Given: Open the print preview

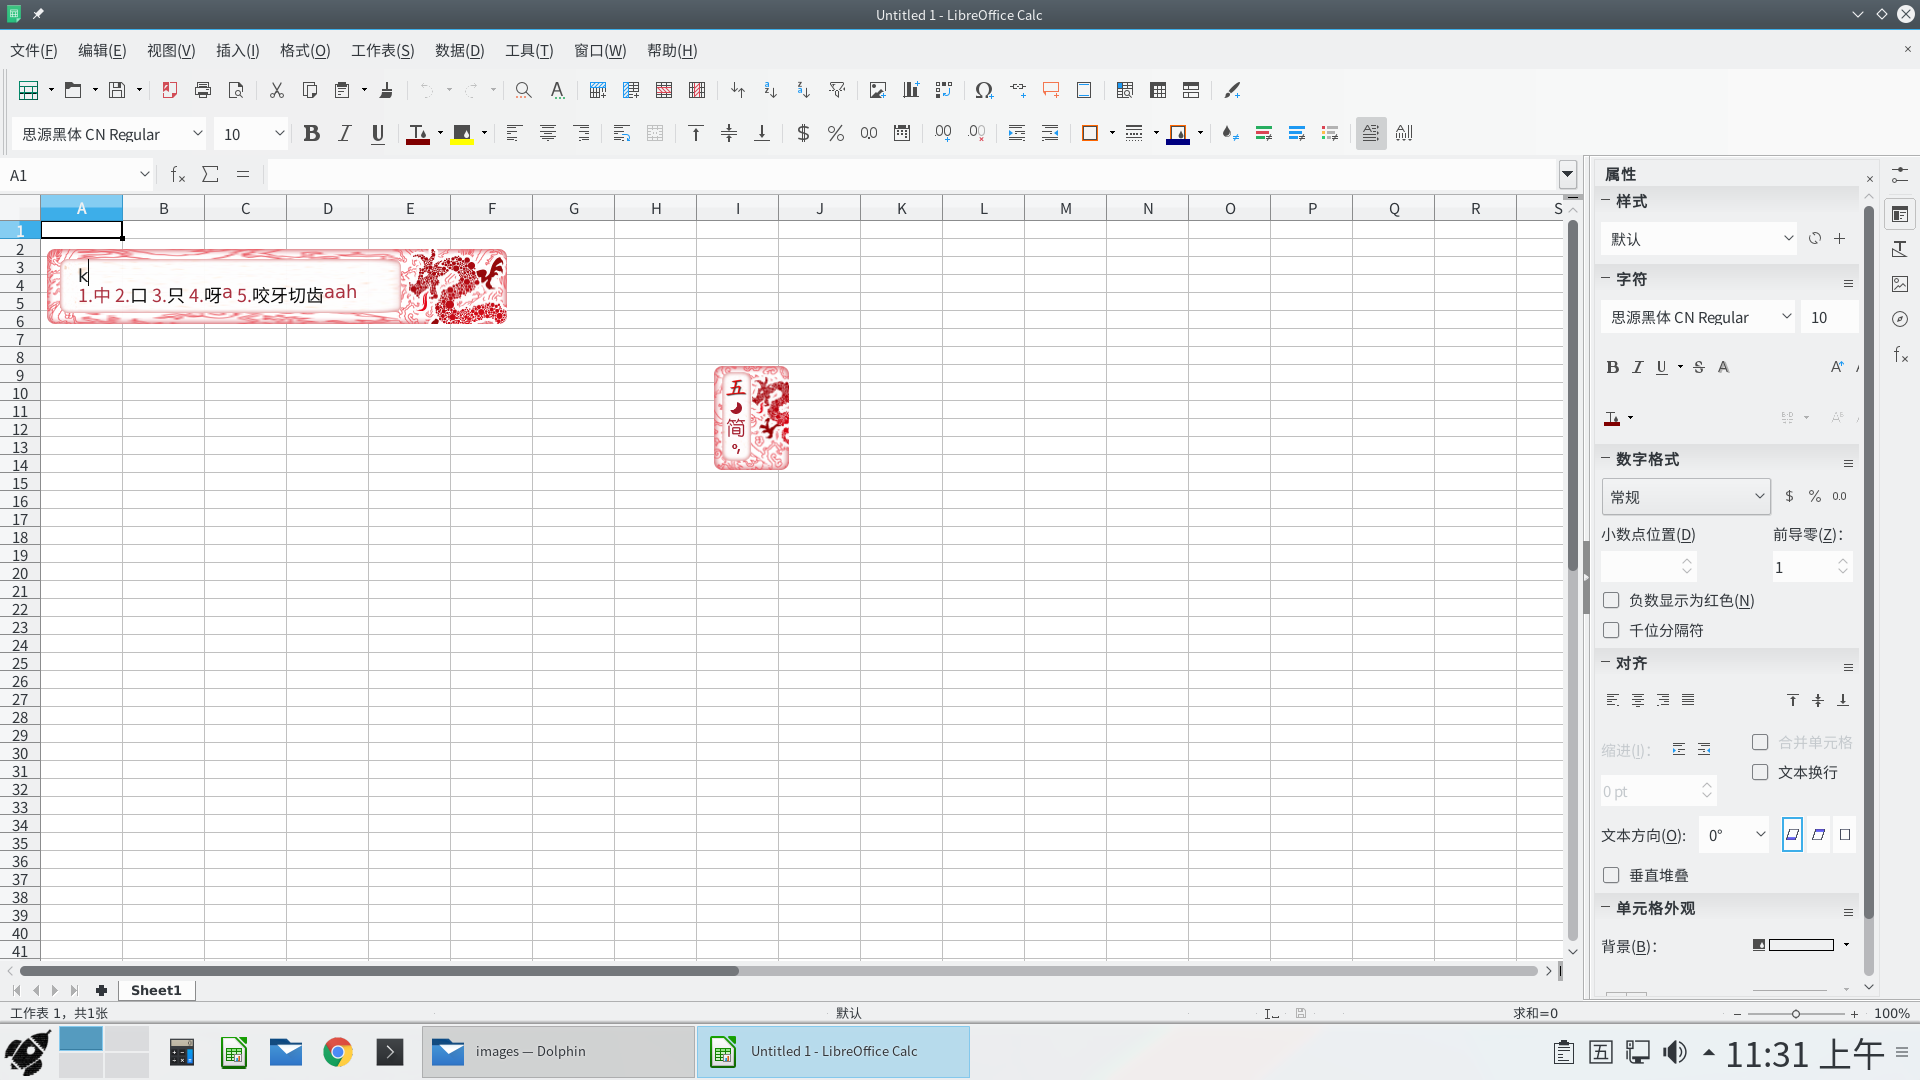Looking at the screenshot, I should pyautogui.click(x=236, y=90).
